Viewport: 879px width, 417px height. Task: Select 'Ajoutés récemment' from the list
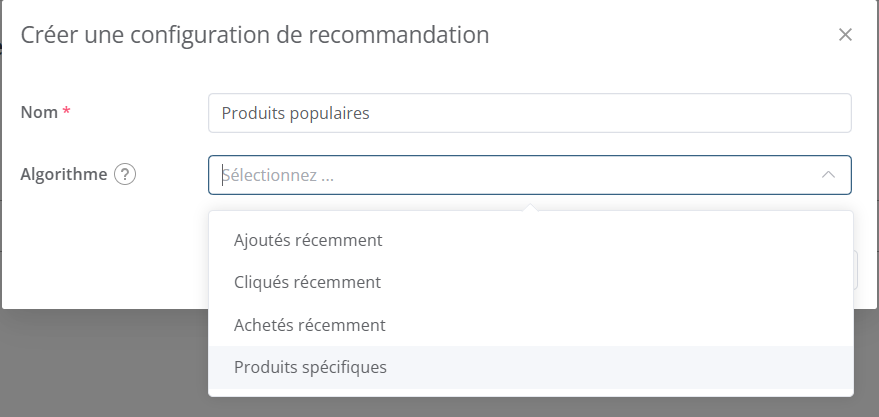coord(308,240)
